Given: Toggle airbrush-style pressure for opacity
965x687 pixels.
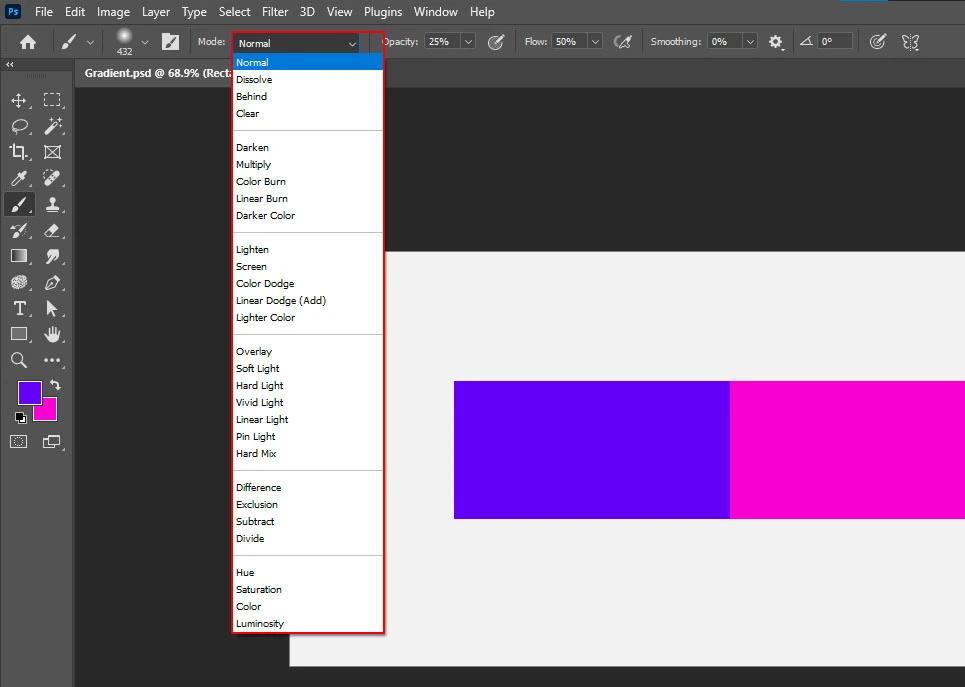Looking at the screenshot, I should 496,41.
